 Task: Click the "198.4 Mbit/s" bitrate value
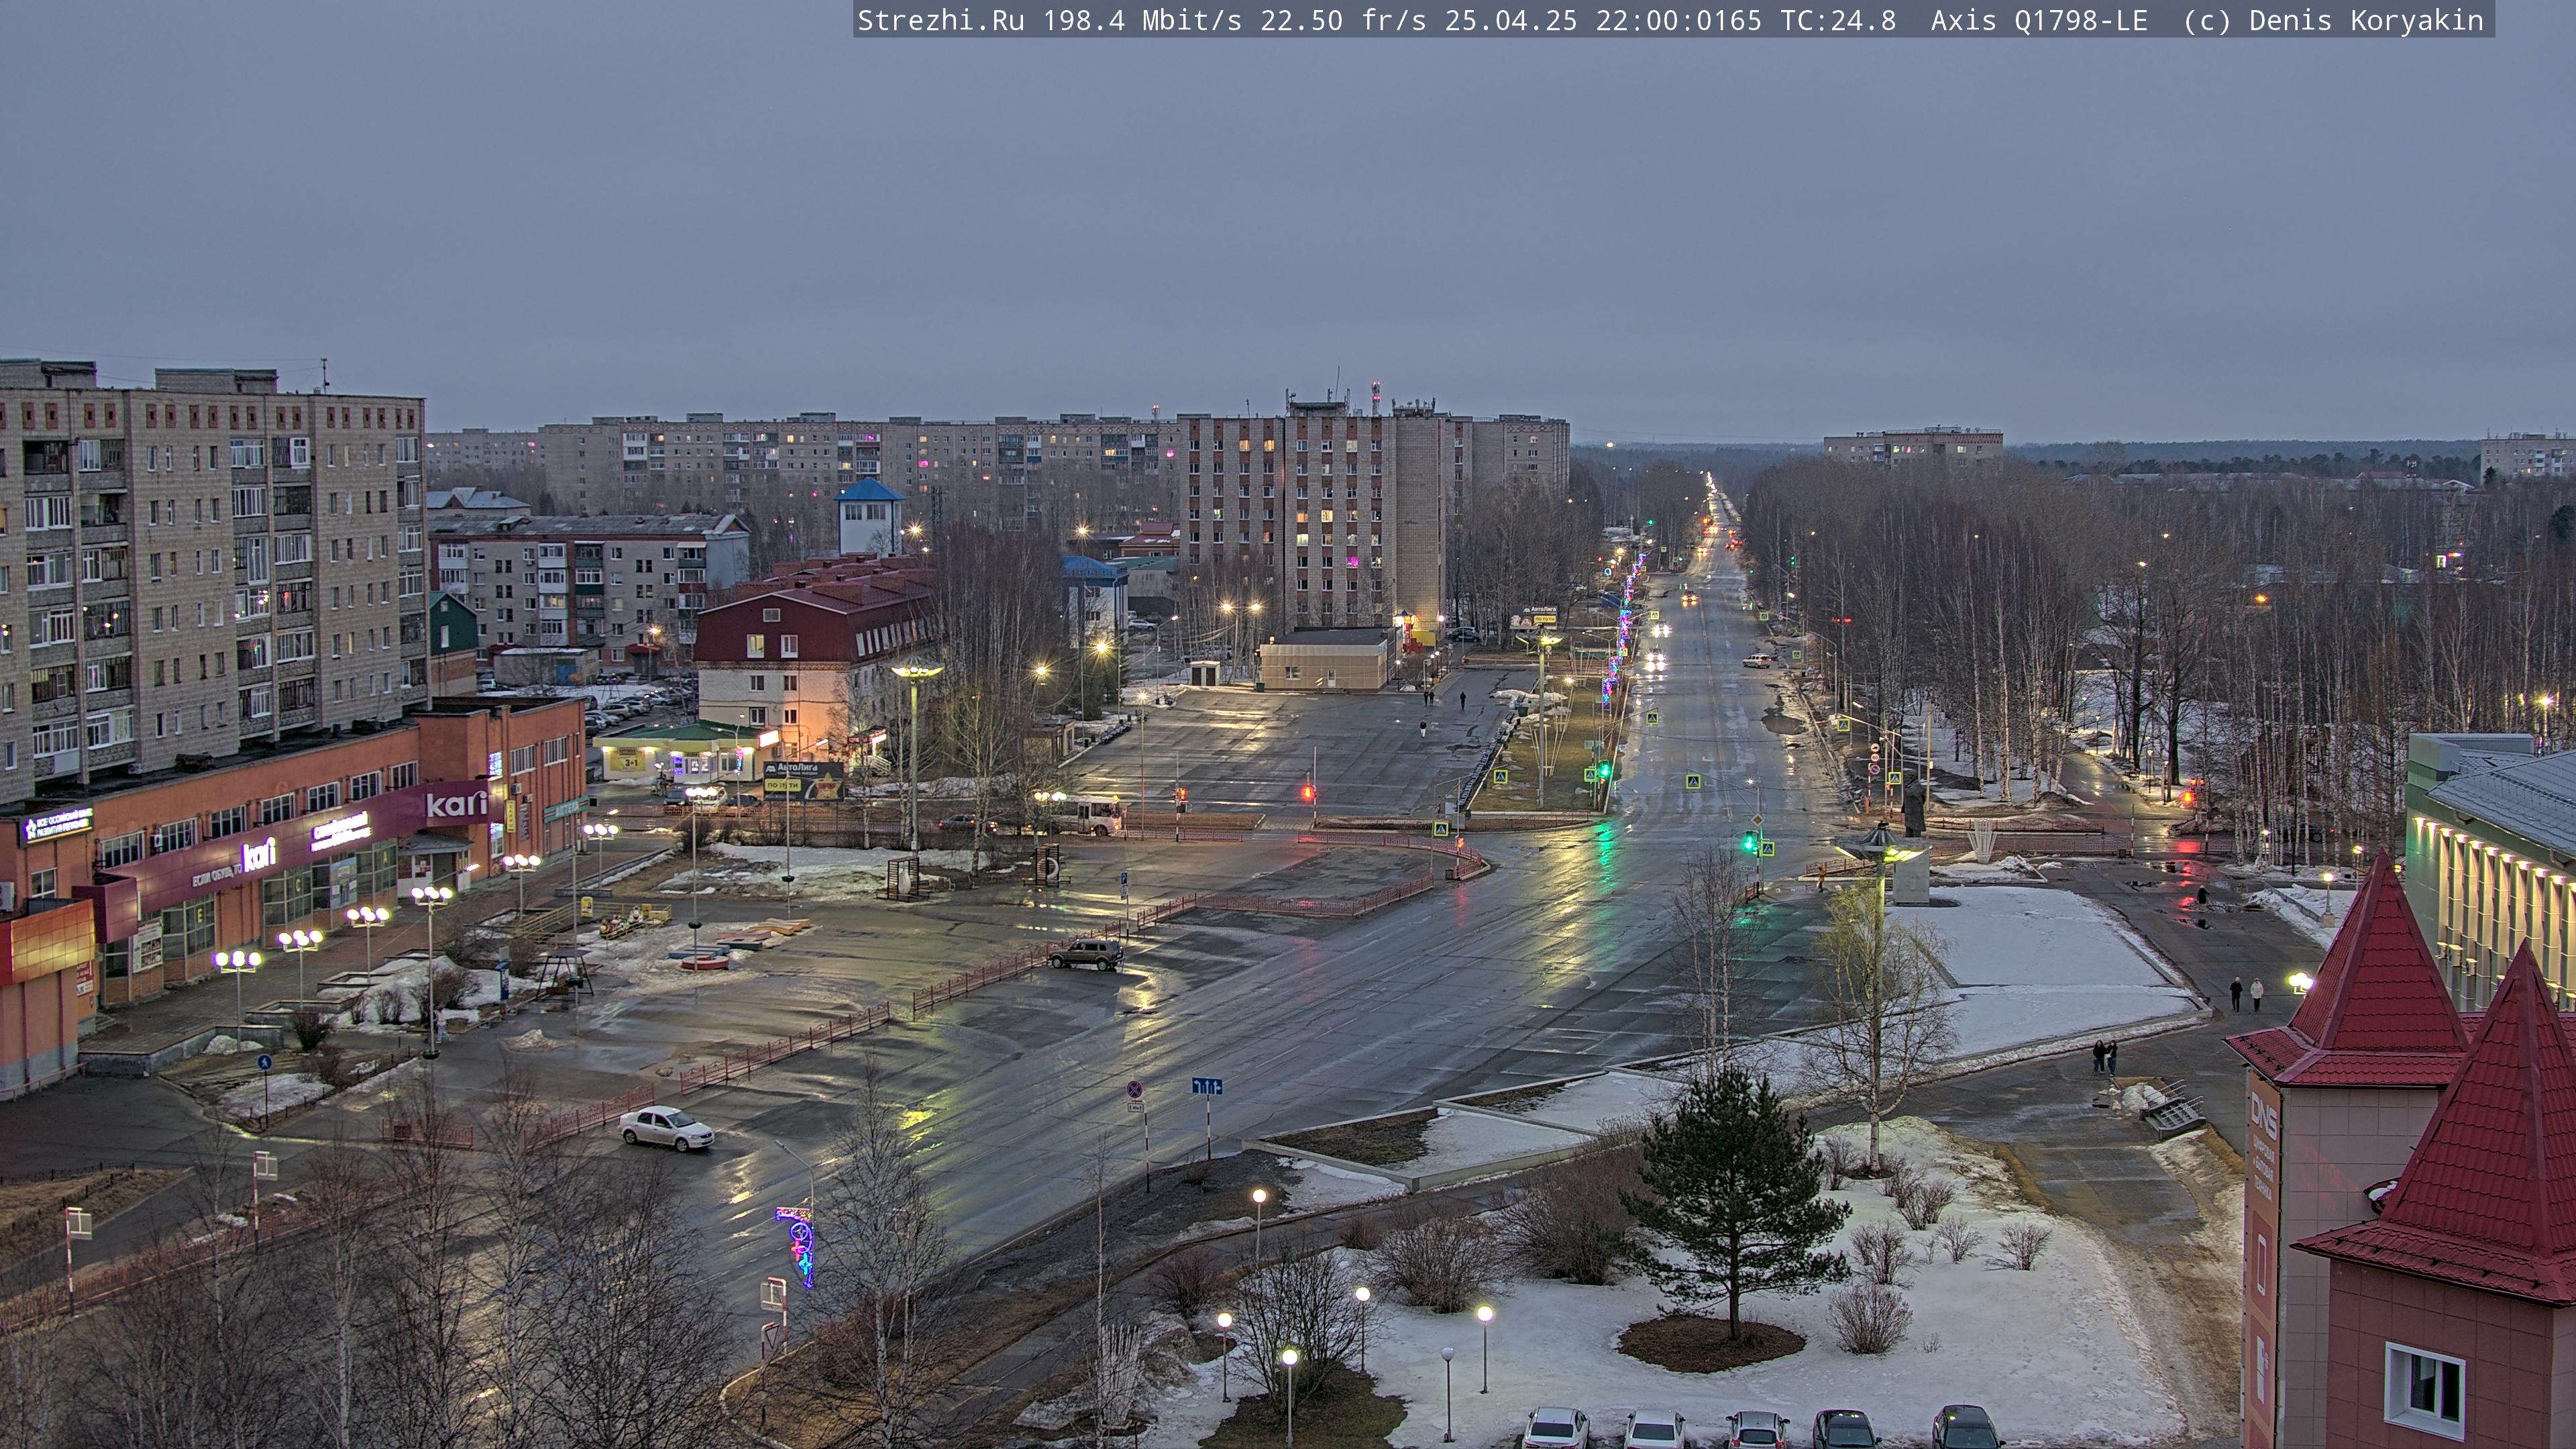[x=1142, y=20]
